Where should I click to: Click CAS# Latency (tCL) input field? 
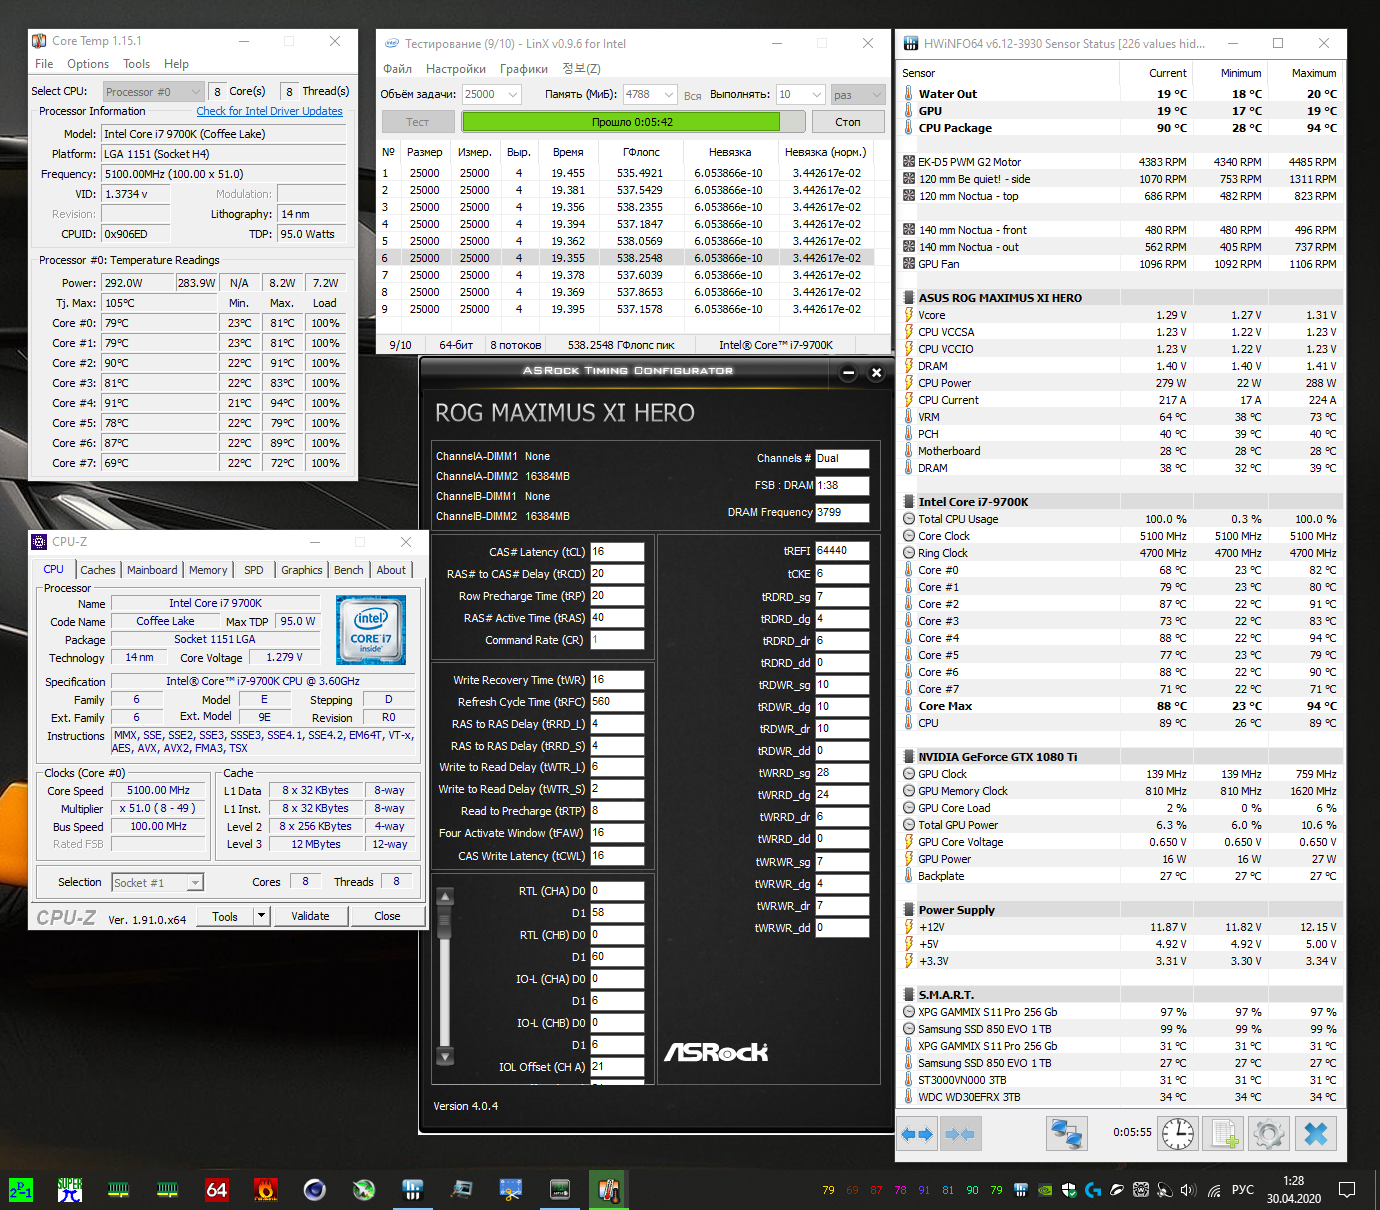point(617,552)
